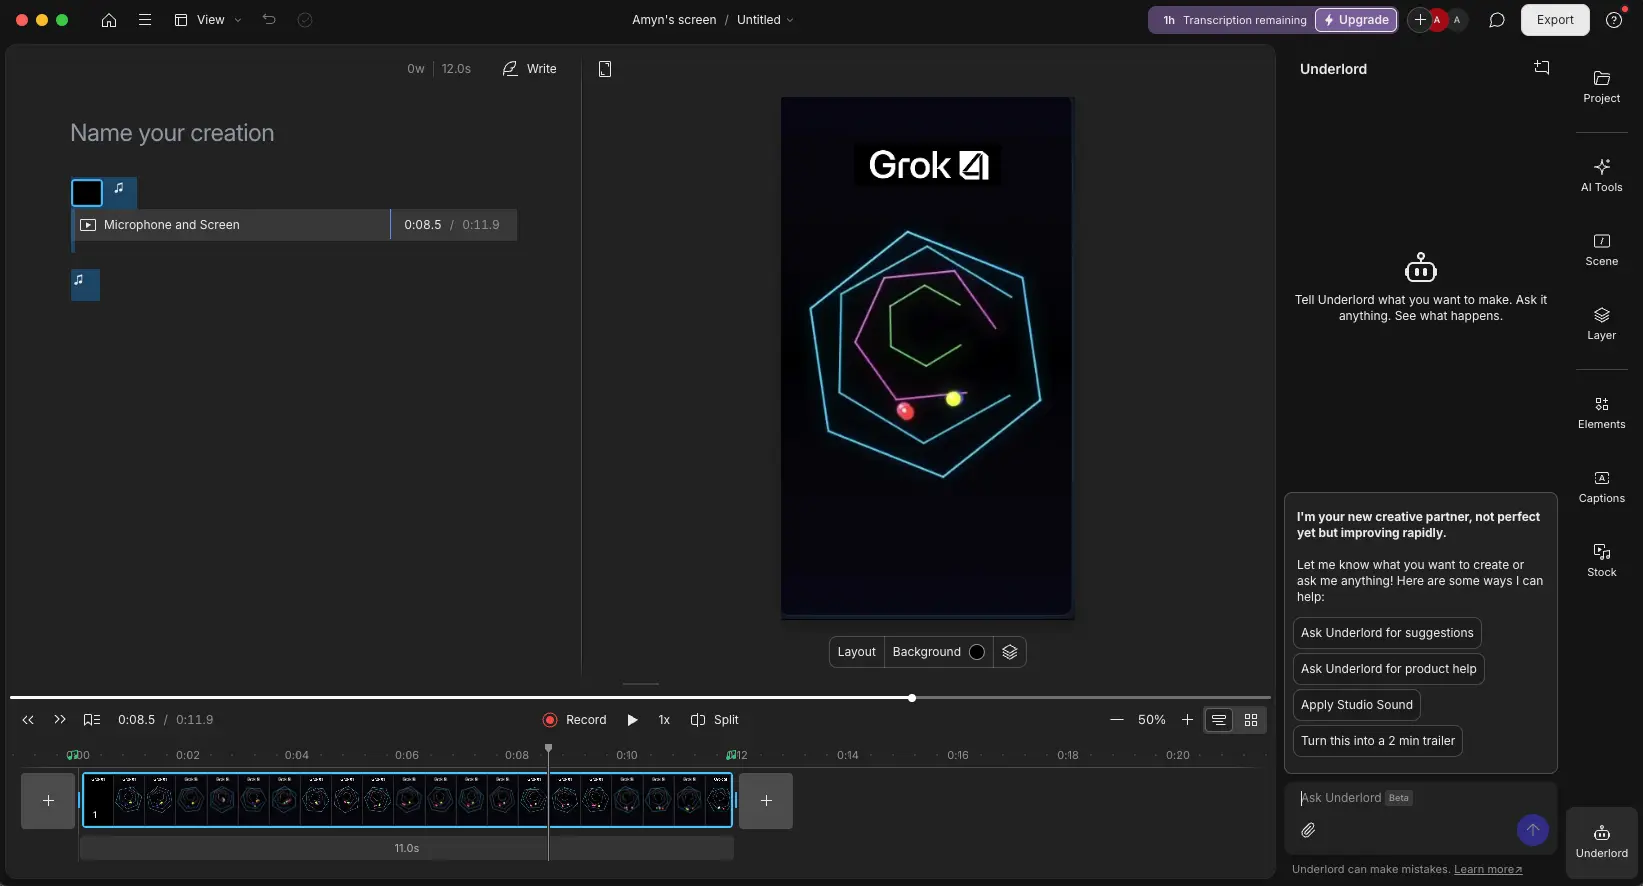
Task: Choose Ask Underlord for product help
Action: pos(1388,669)
